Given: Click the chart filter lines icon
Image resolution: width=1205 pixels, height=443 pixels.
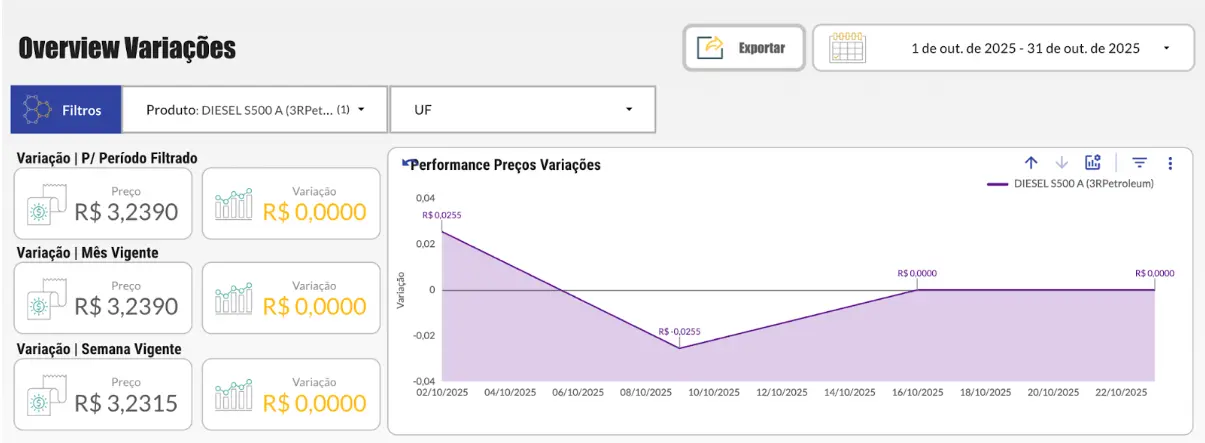Looking at the screenshot, I should point(1139,163).
